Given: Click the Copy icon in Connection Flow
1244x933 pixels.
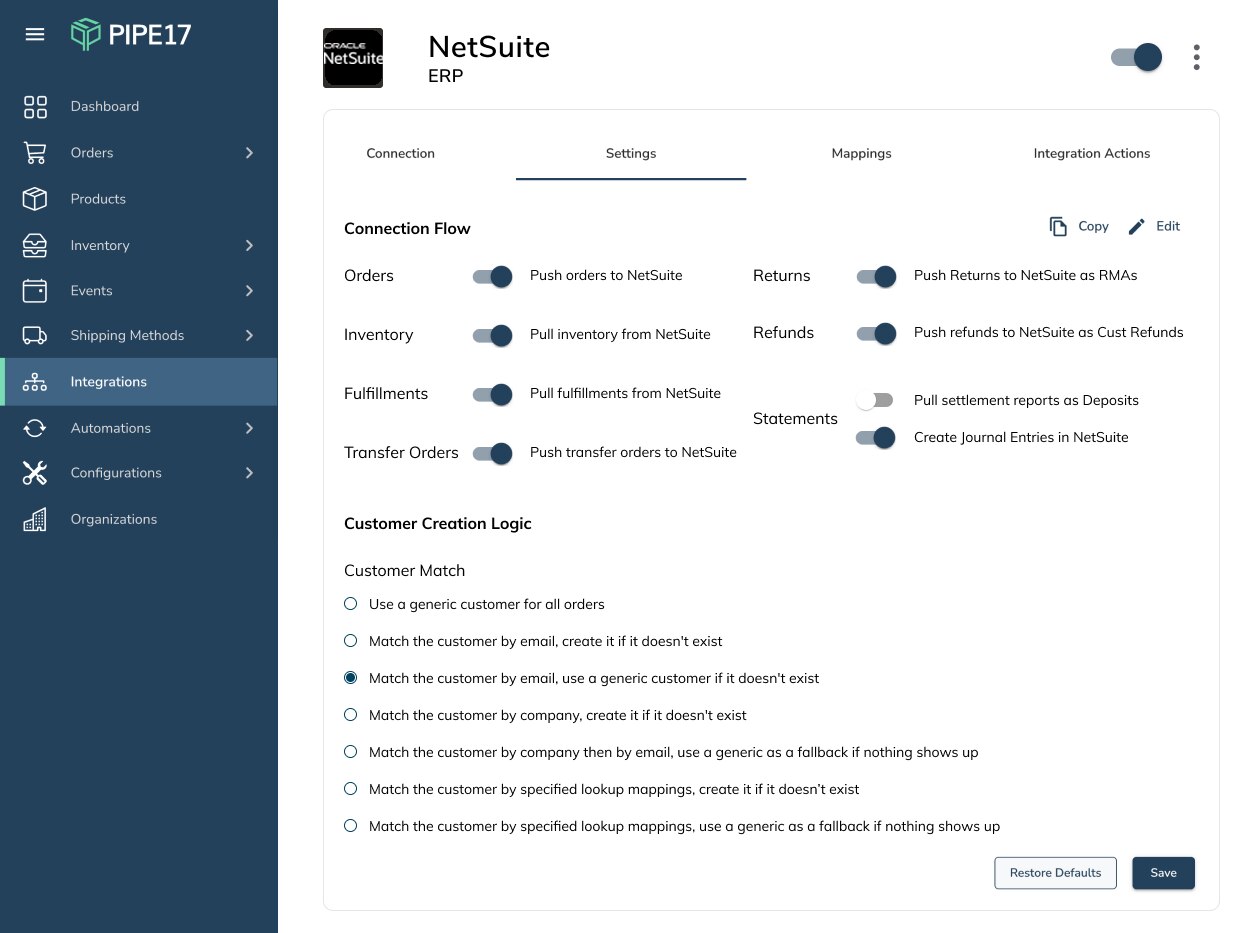Looking at the screenshot, I should click(1058, 227).
